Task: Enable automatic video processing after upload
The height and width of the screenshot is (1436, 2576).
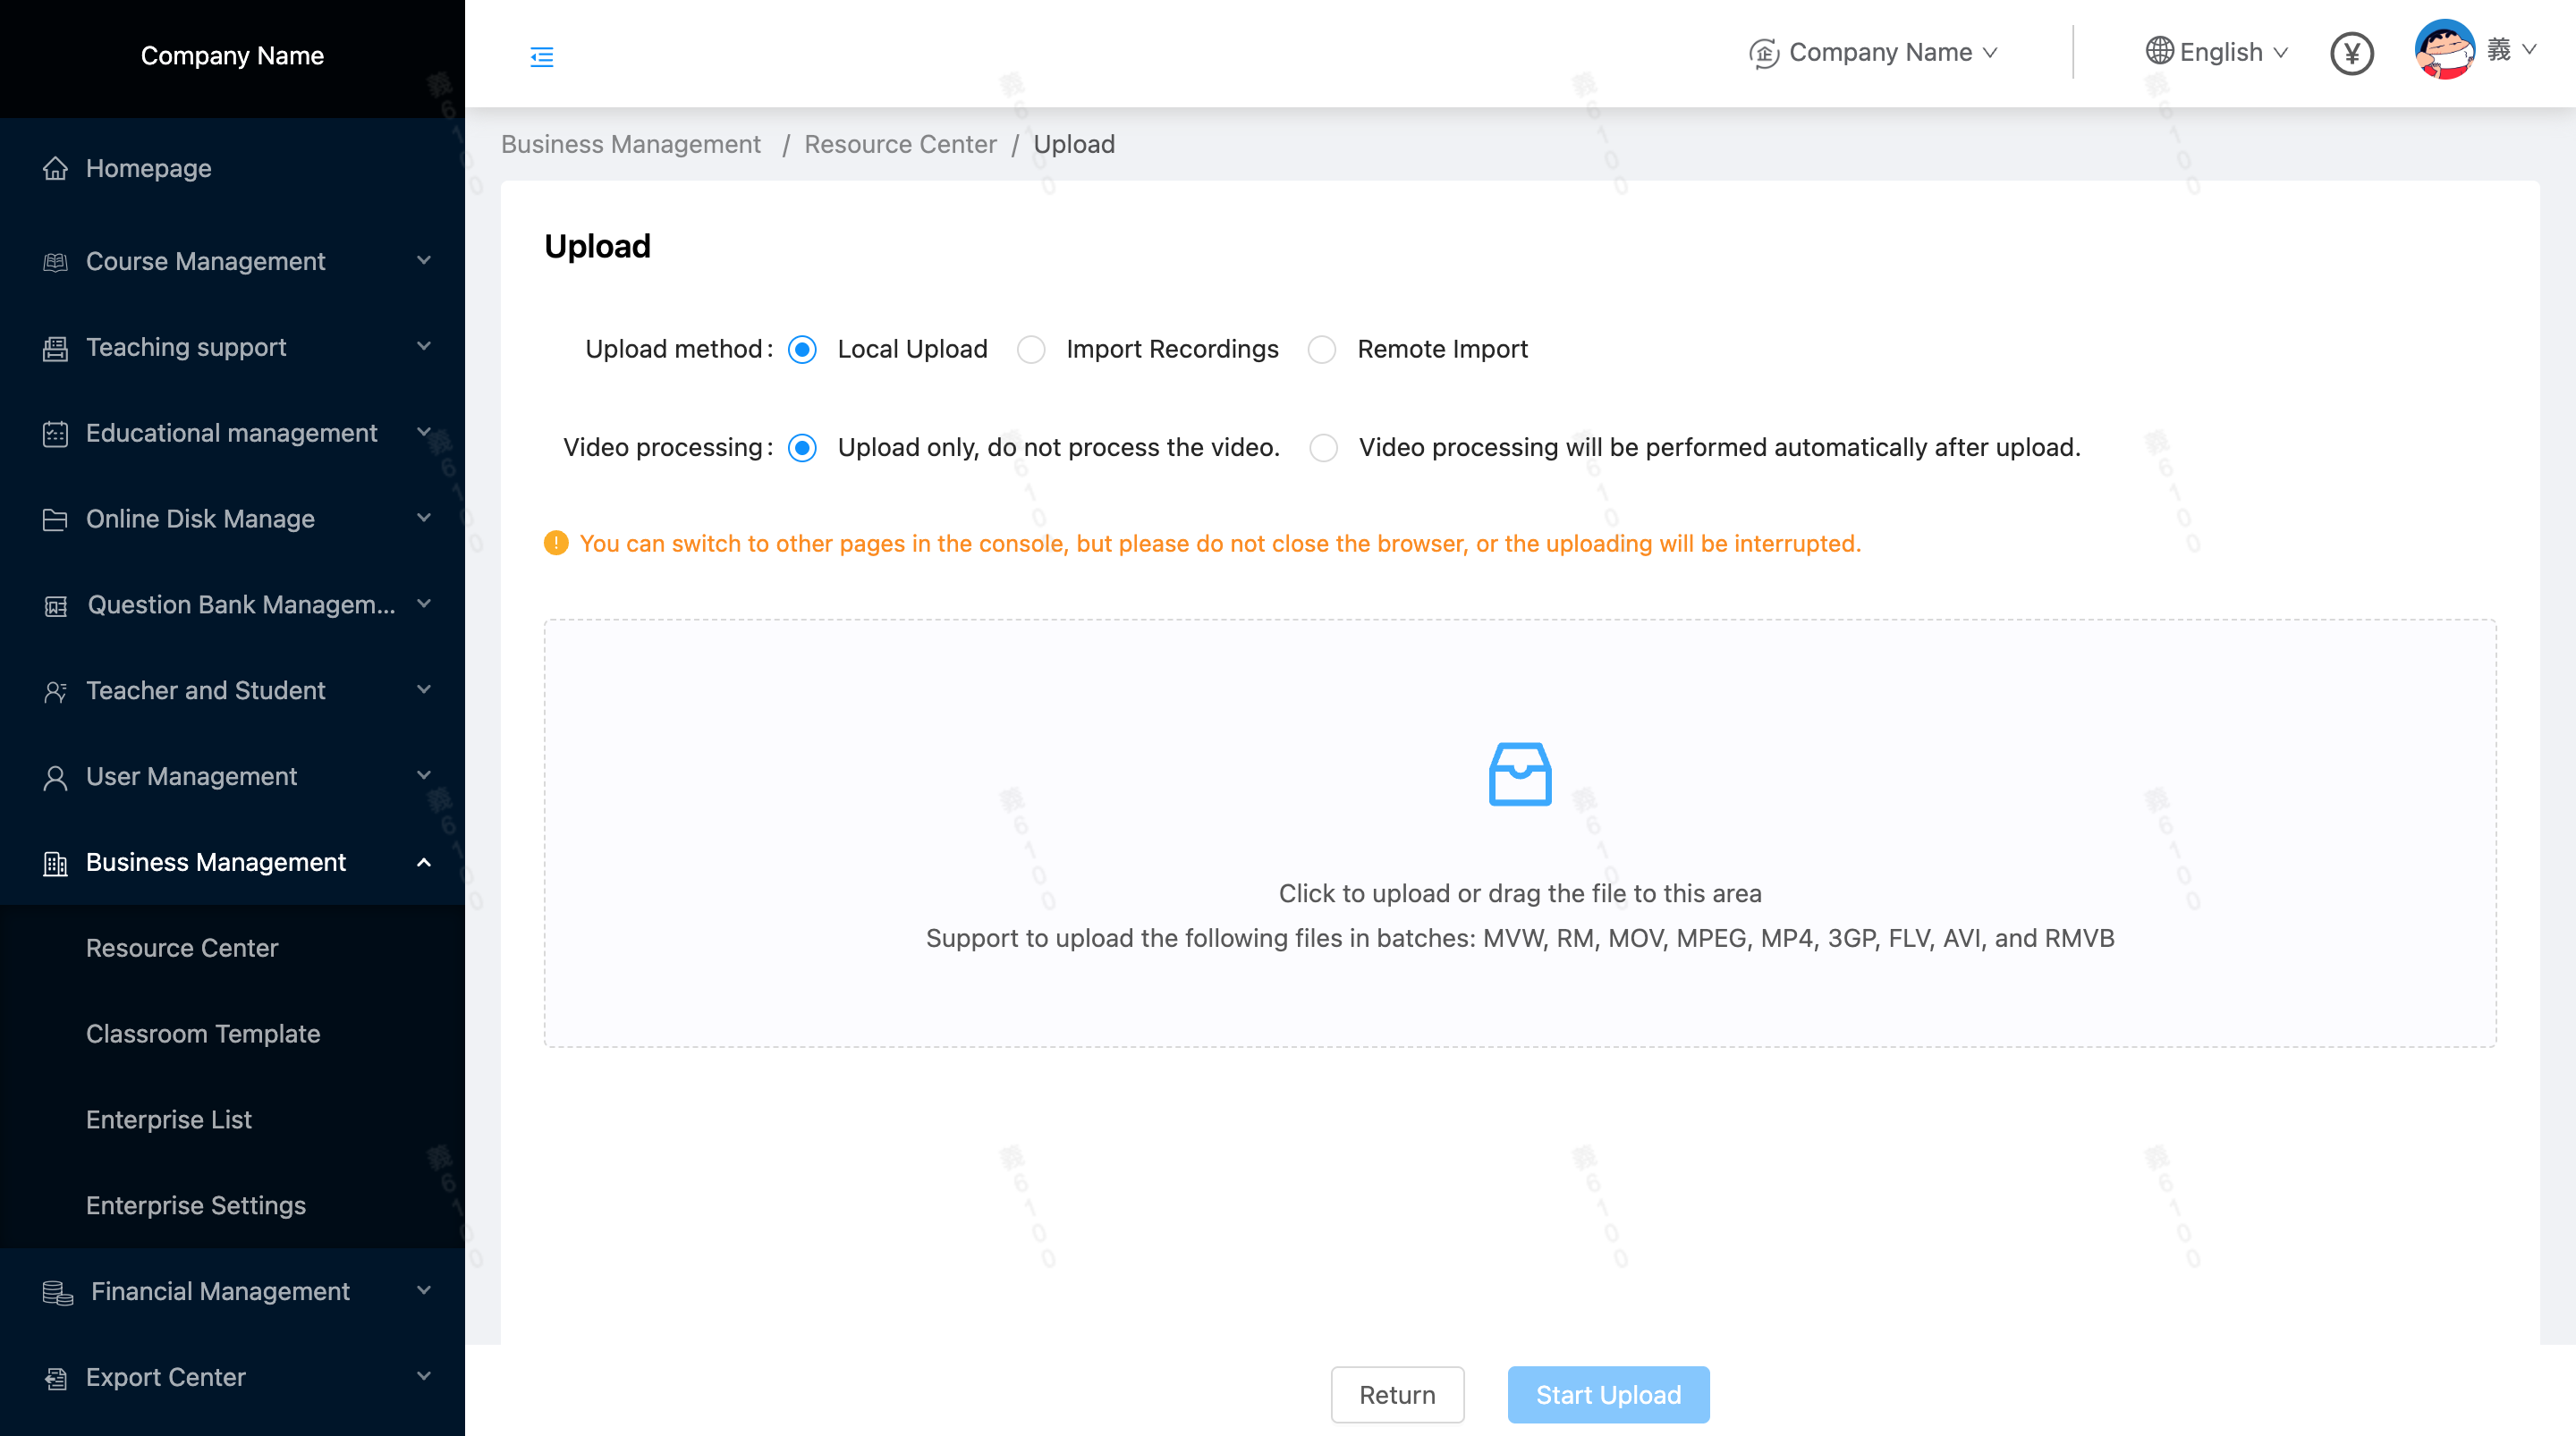Action: [x=1323, y=447]
